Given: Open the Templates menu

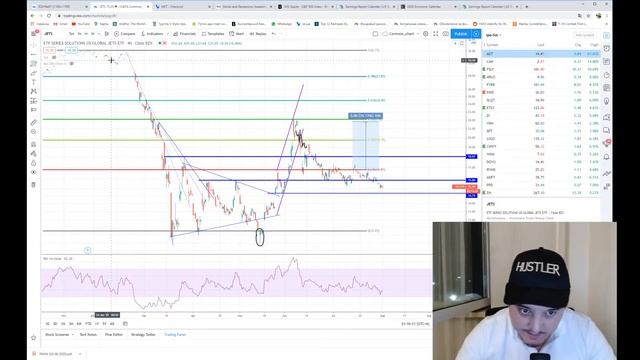Looking at the screenshot, I should pyautogui.click(x=213, y=33).
